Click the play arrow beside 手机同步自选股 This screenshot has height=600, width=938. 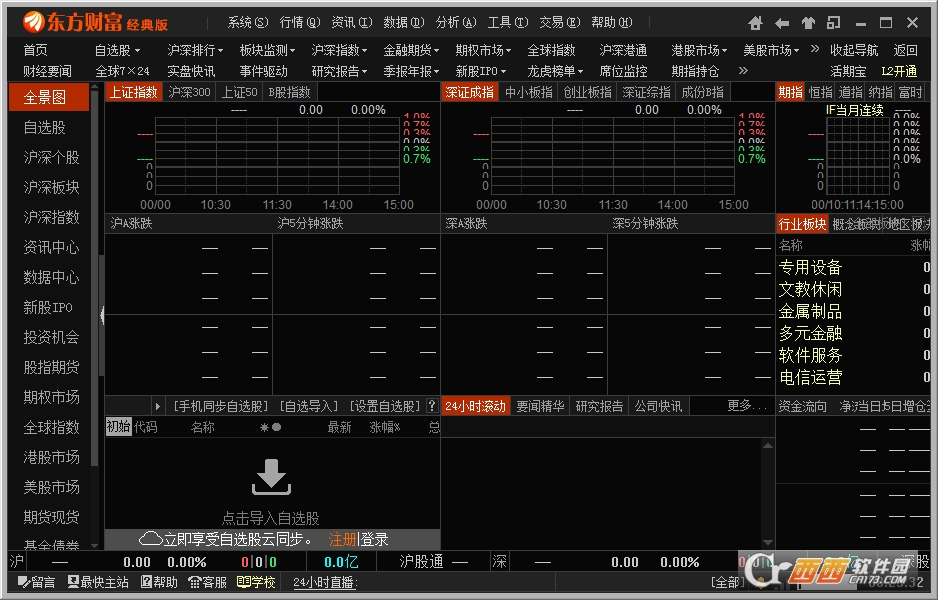[157, 407]
